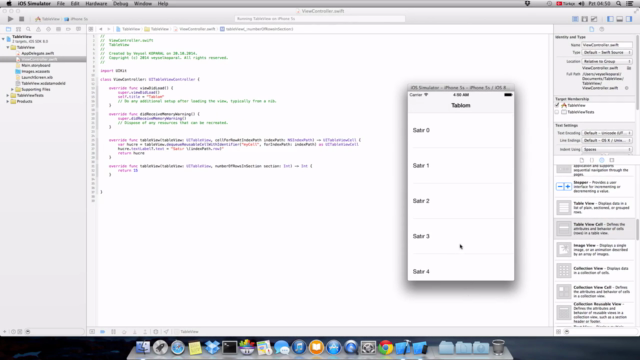Reveal ViewController.swift in Finder arrow
The width and height of the screenshot is (640, 360).
pos(627,88)
